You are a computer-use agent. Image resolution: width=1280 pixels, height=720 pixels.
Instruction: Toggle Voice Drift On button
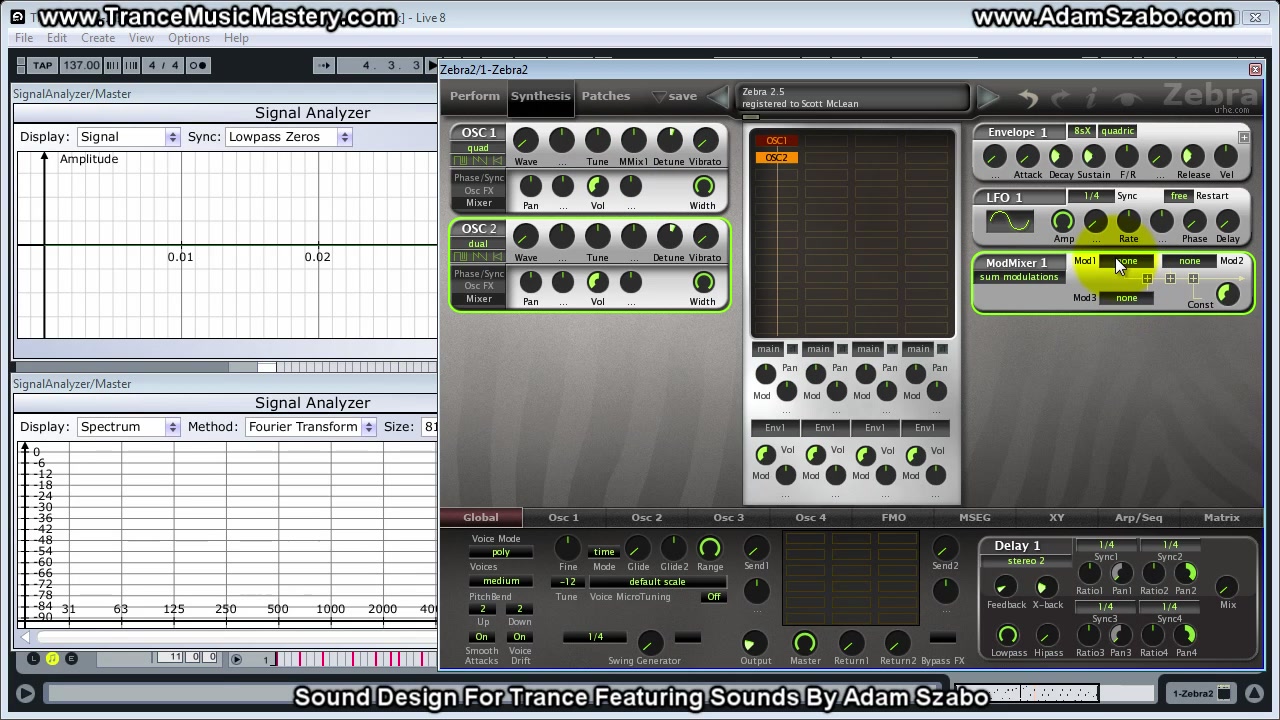point(519,637)
